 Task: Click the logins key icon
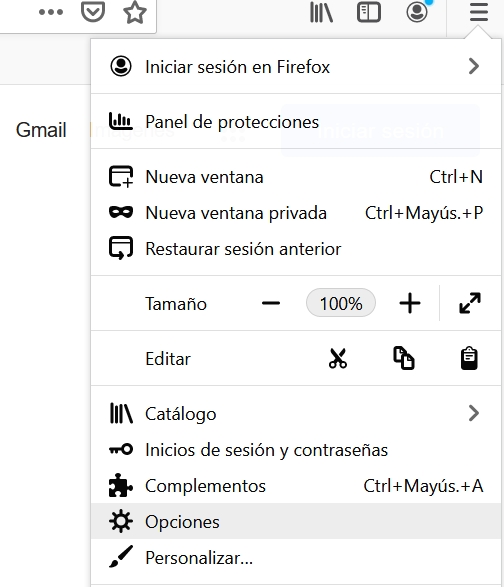[121, 449]
